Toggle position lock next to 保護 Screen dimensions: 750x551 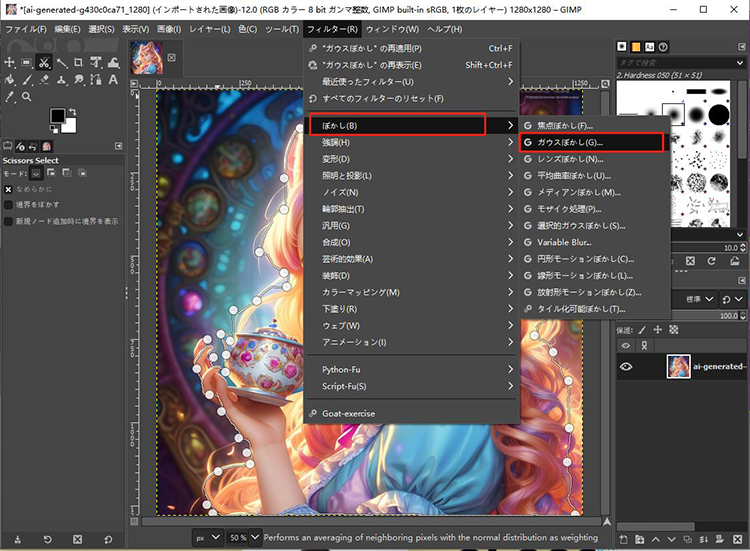658,330
